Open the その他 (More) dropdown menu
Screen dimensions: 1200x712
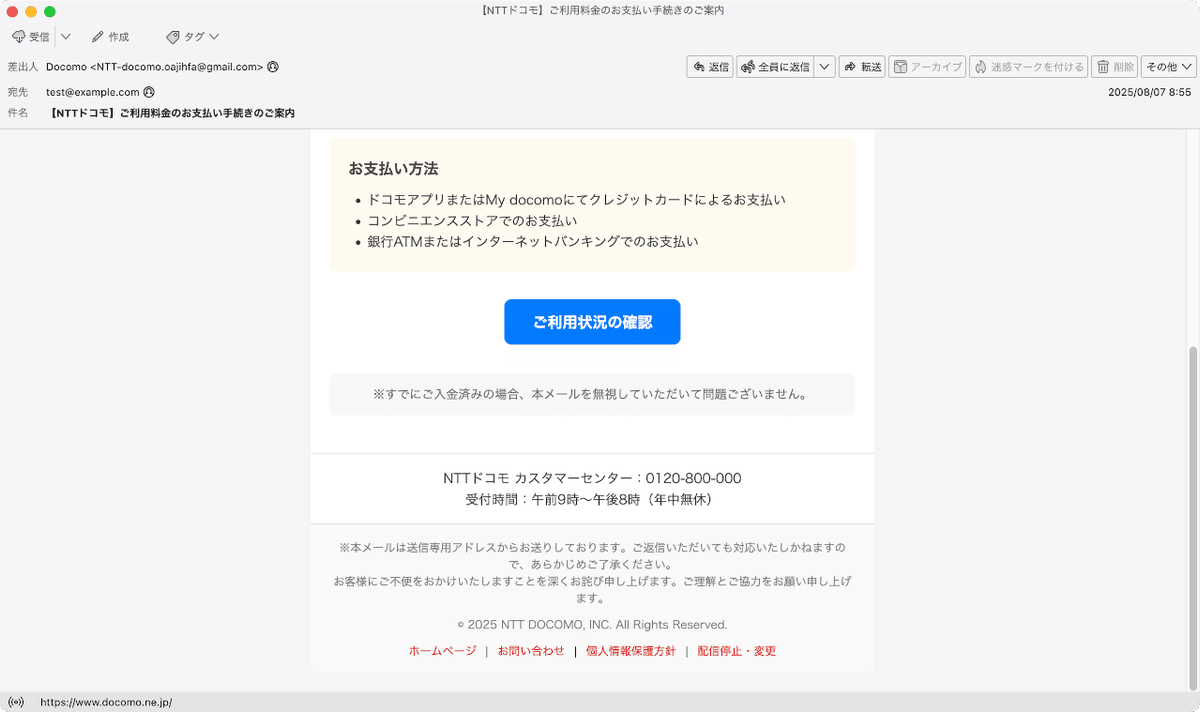tap(1169, 67)
